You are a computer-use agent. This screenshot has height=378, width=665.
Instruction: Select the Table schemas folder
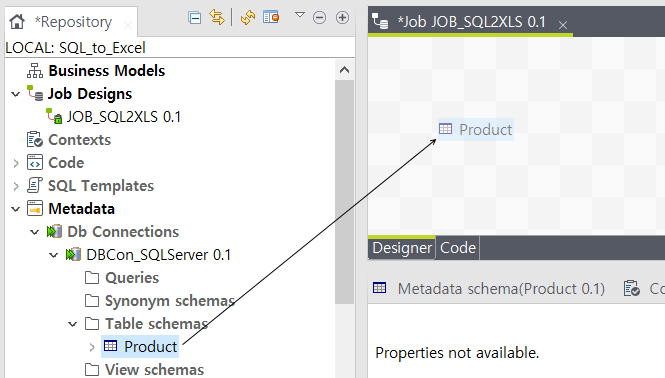coord(156,324)
